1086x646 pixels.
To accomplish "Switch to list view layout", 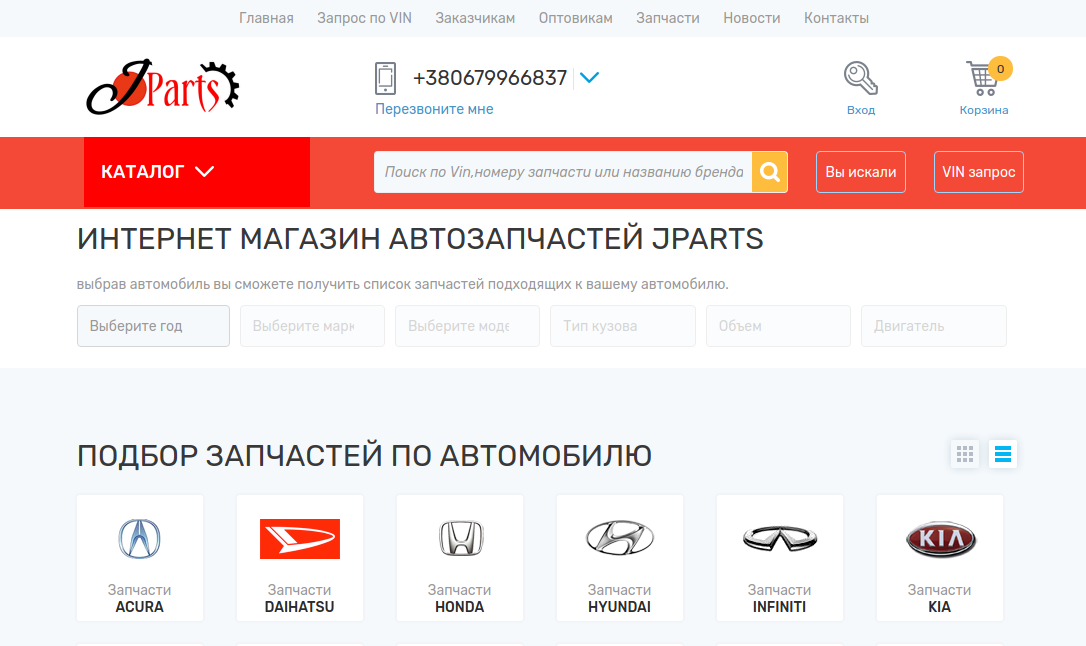I will (x=1003, y=454).
